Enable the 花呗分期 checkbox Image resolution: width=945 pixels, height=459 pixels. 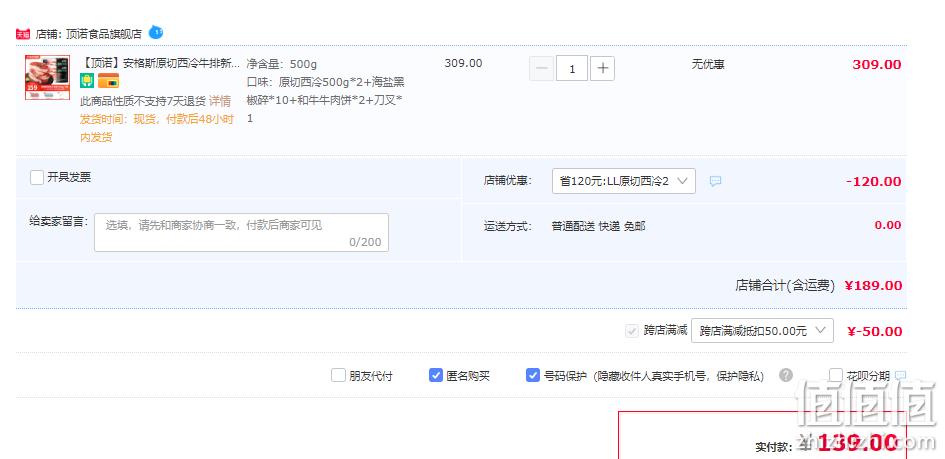point(835,375)
